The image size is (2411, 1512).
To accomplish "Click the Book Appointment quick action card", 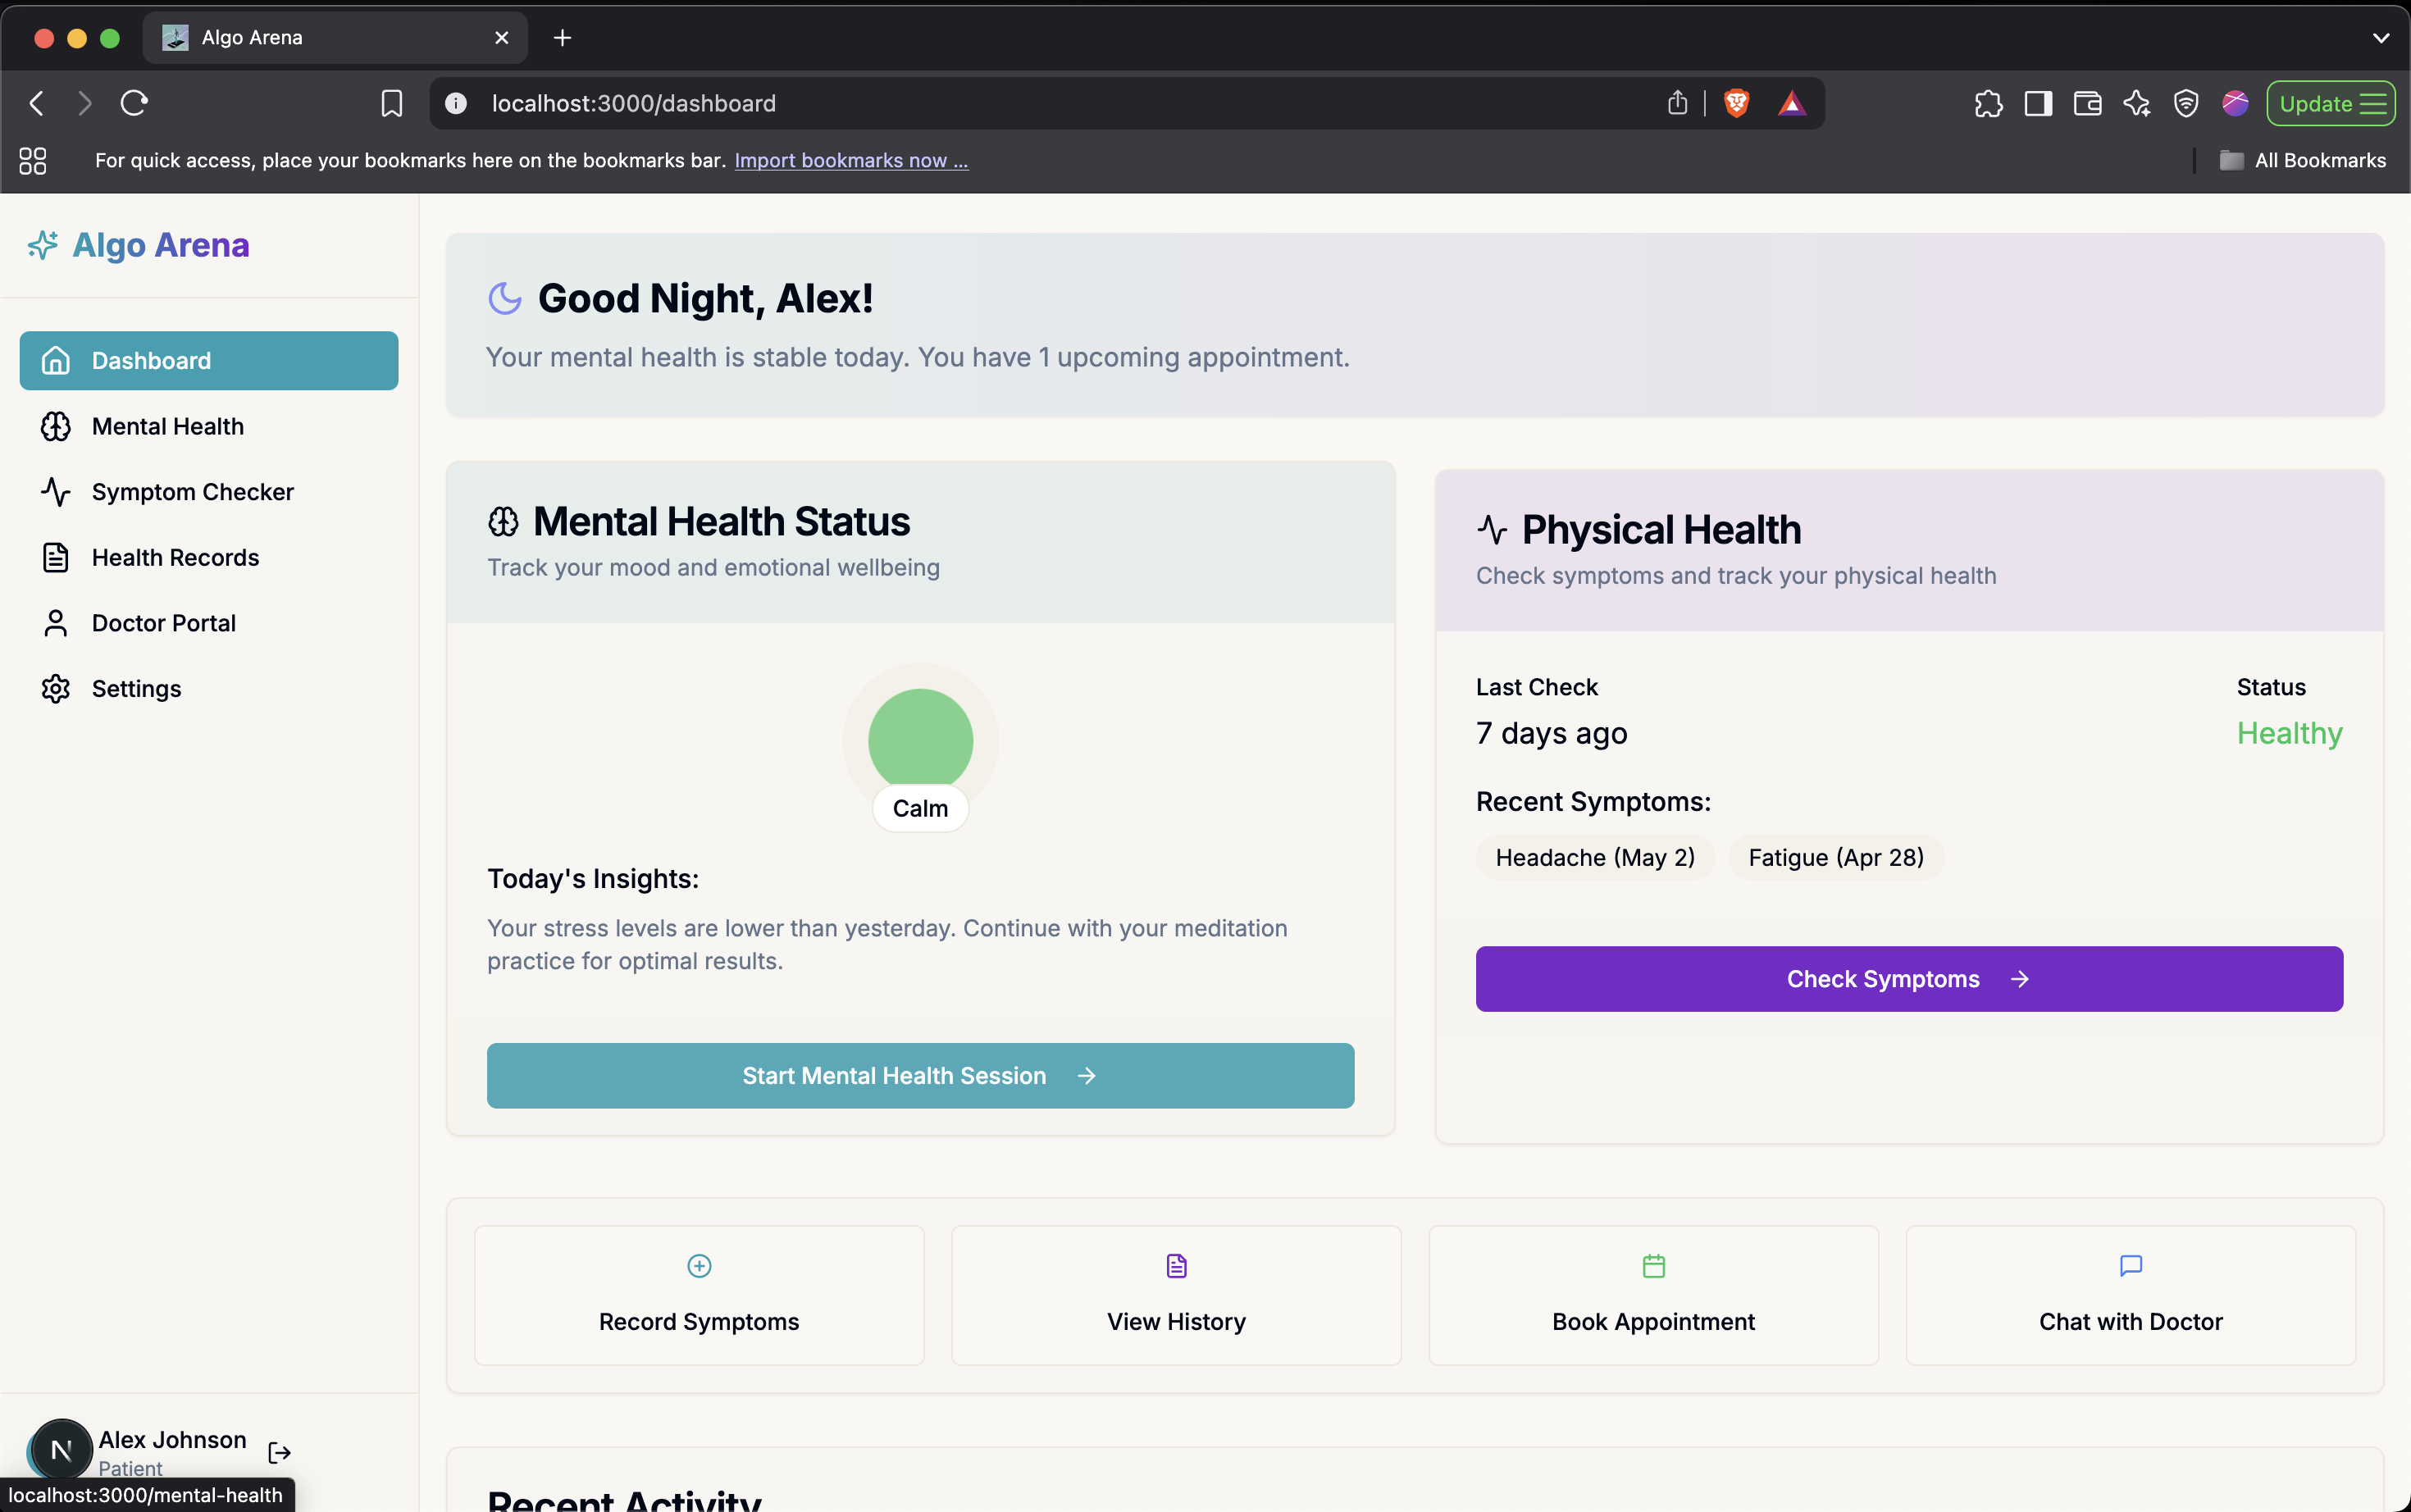I will tap(1652, 1295).
